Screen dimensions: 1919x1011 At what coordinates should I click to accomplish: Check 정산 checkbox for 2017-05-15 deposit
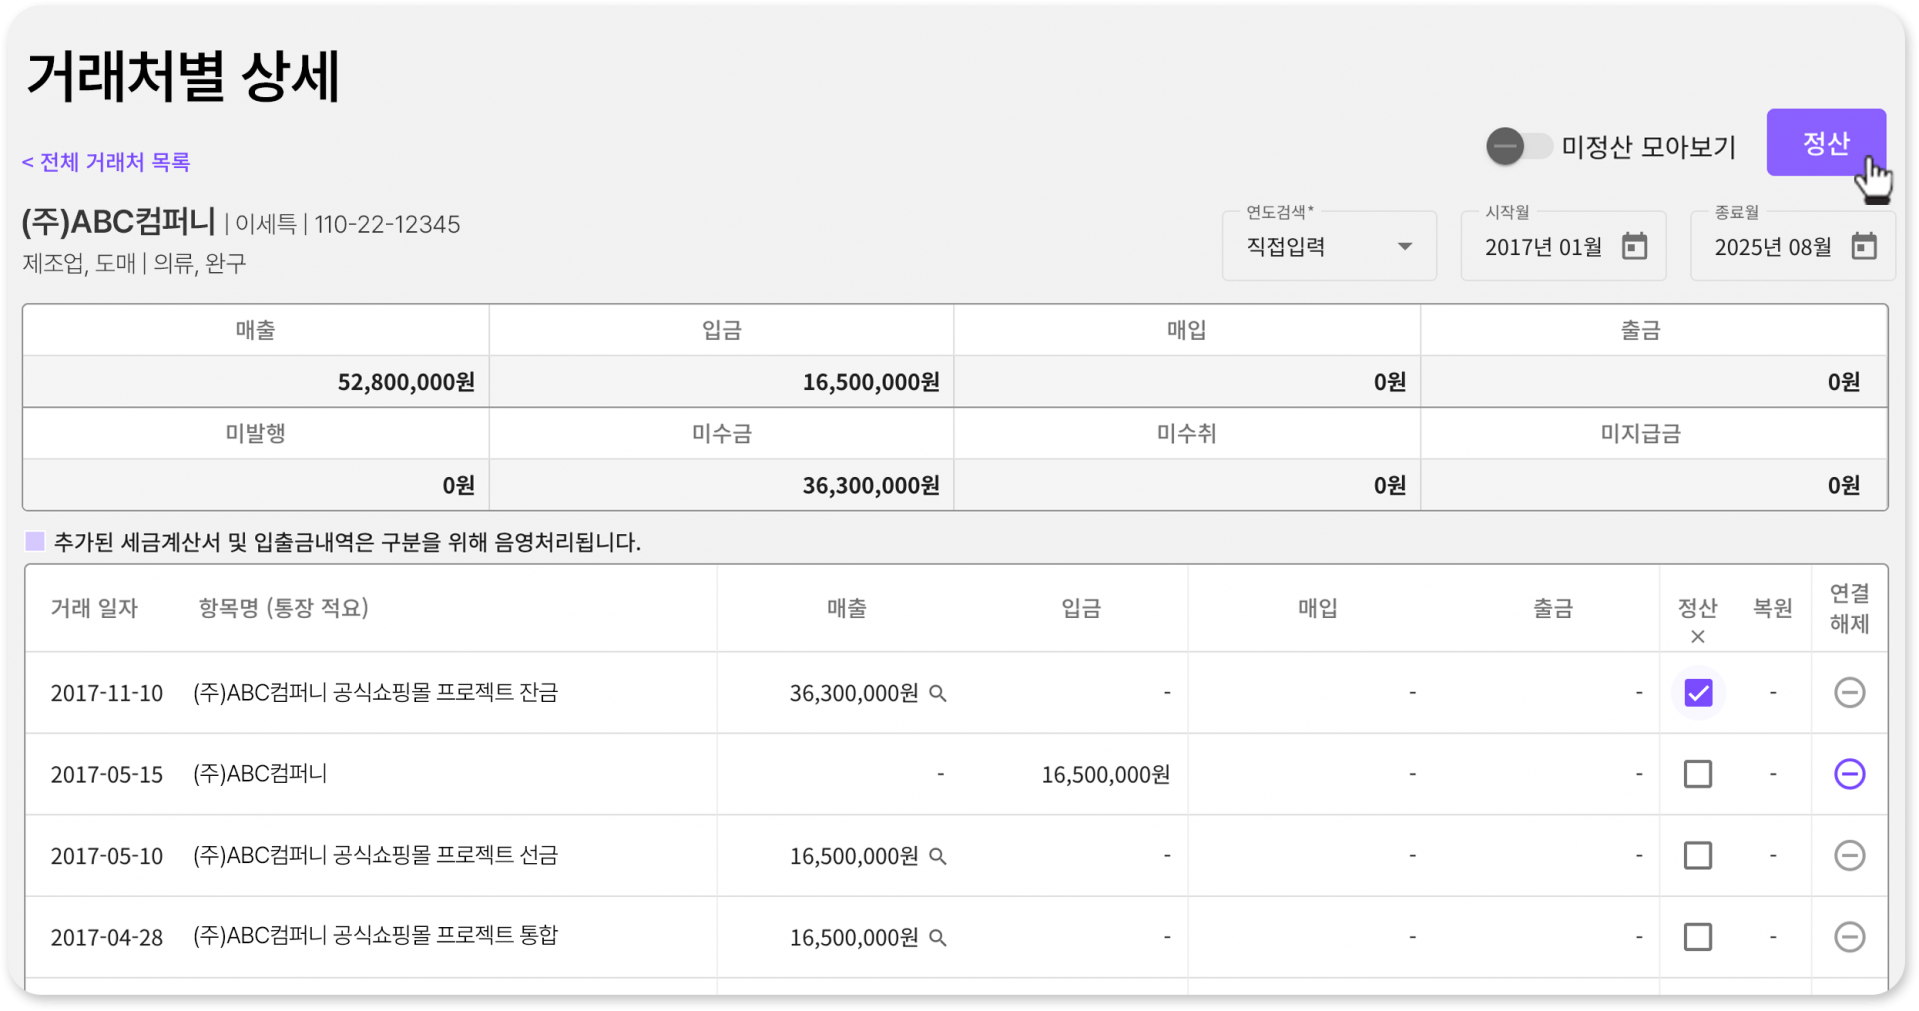click(1697, 774)
